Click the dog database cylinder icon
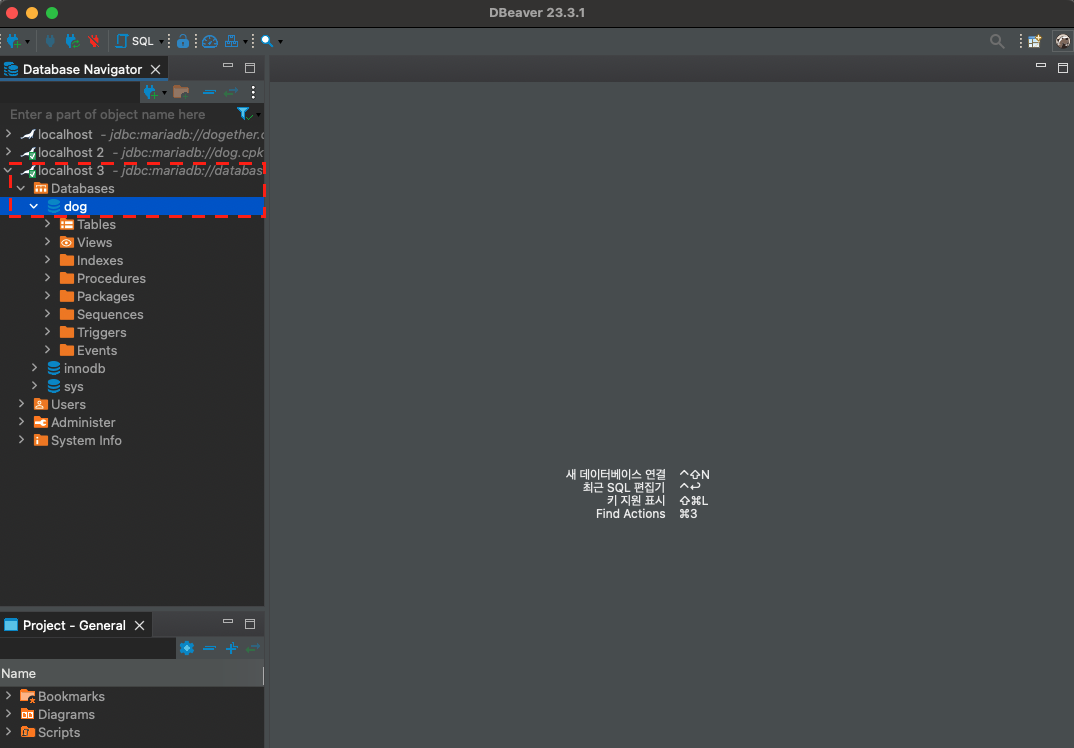The image size is (1074, 748). pos(53,206)
